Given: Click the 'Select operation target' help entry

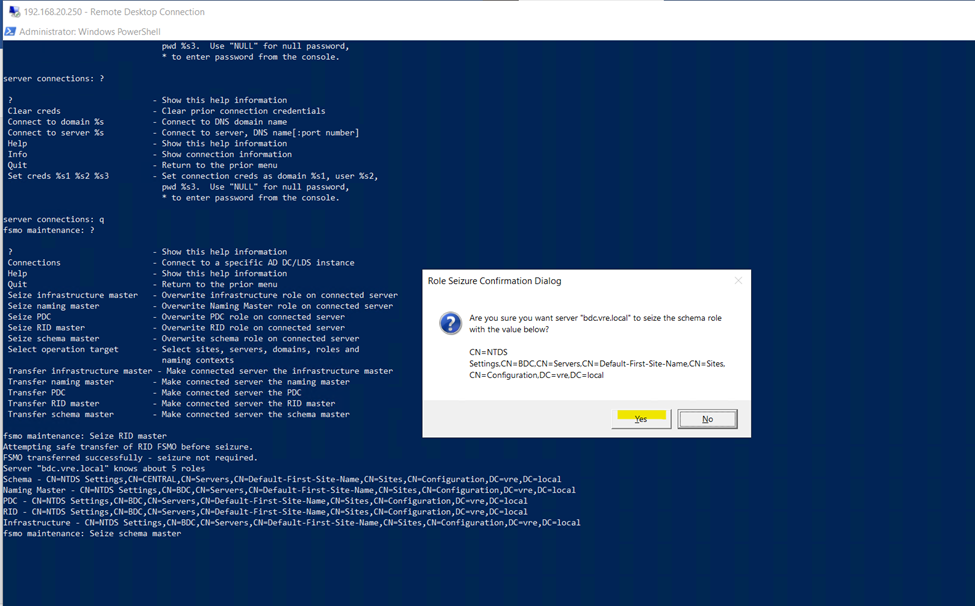Looking at the screenshot, I should tap(60, 349).
